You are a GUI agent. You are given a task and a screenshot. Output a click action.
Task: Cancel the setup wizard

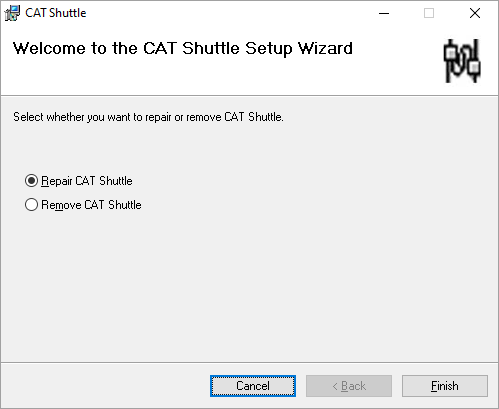[x=253, y=386]
